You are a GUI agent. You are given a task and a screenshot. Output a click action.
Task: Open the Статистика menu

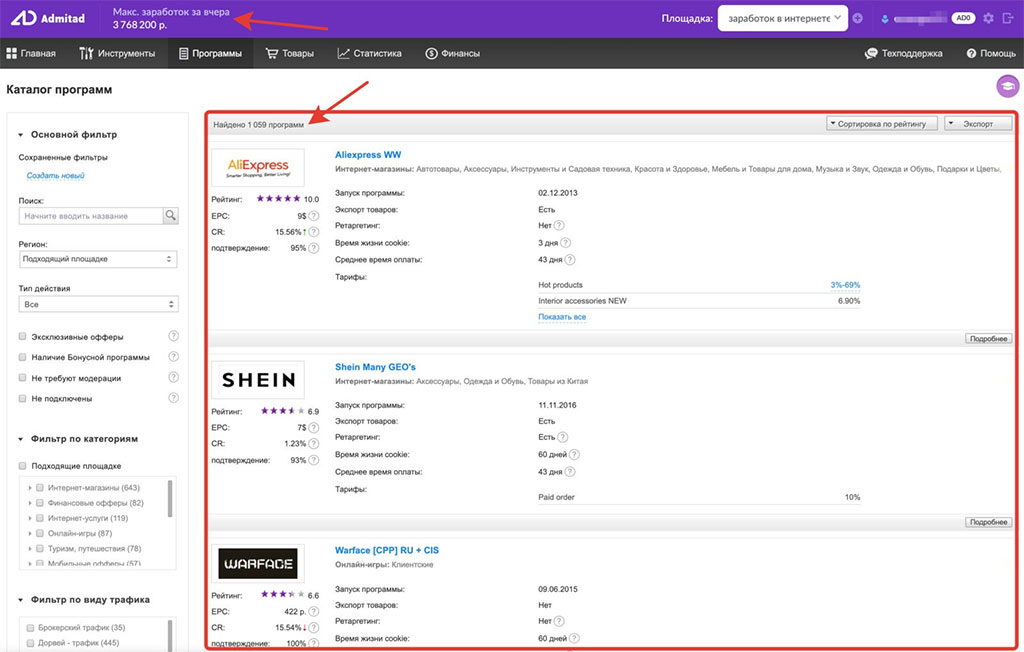coord(369,54)
